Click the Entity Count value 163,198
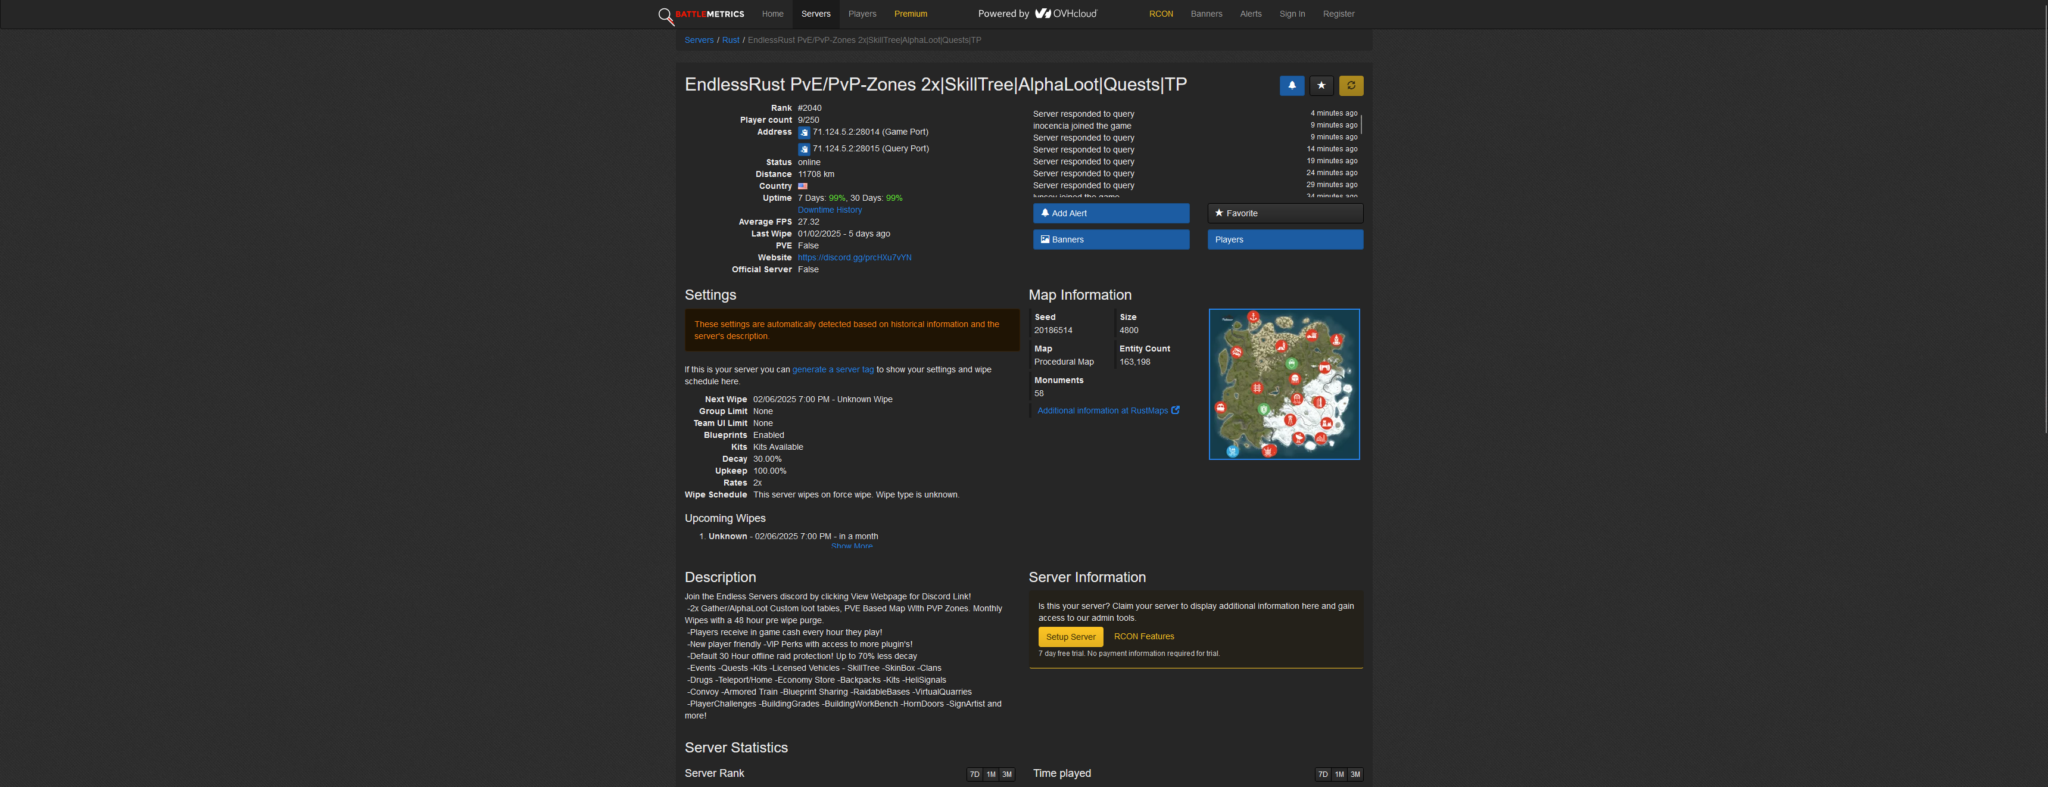2048x787 pixels. (x=1135, y=362)
